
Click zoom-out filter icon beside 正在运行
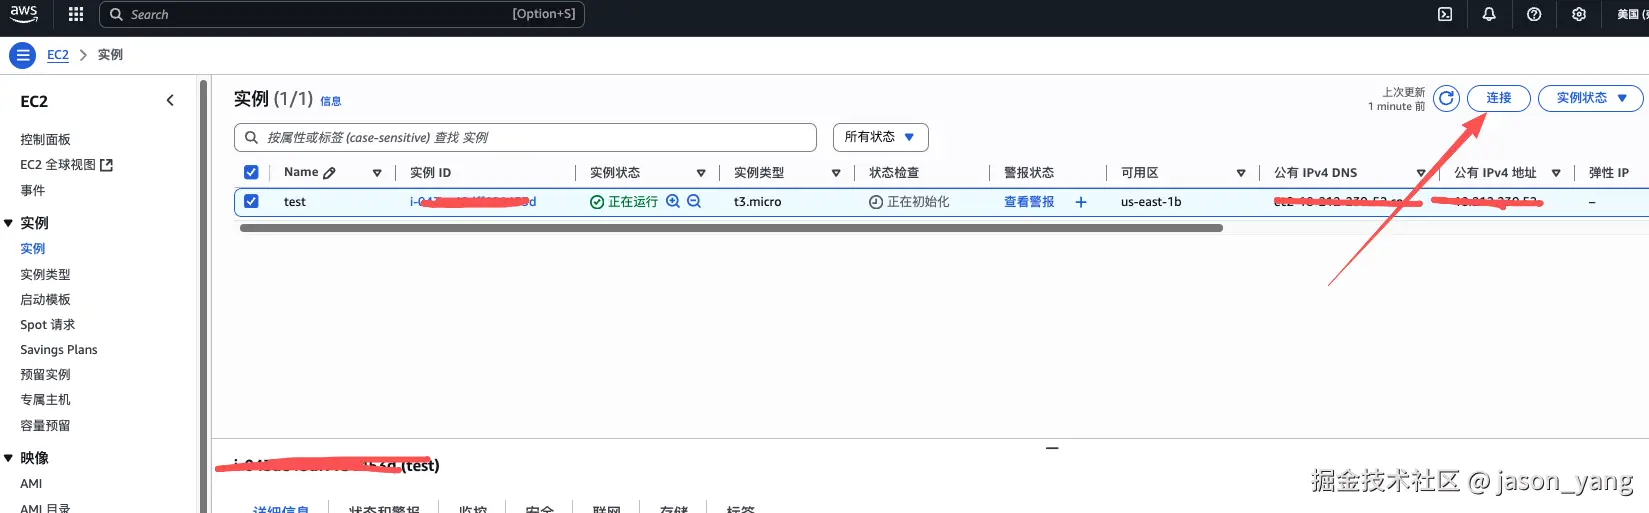coord(694,201)
